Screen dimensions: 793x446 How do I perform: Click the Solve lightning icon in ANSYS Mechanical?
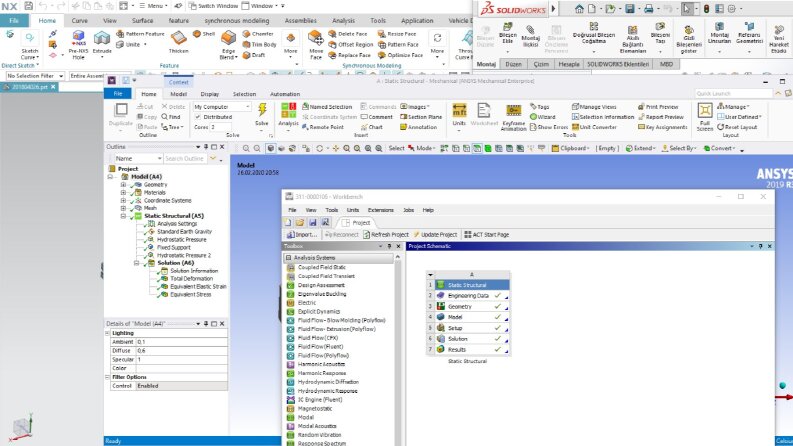(262, 110)
